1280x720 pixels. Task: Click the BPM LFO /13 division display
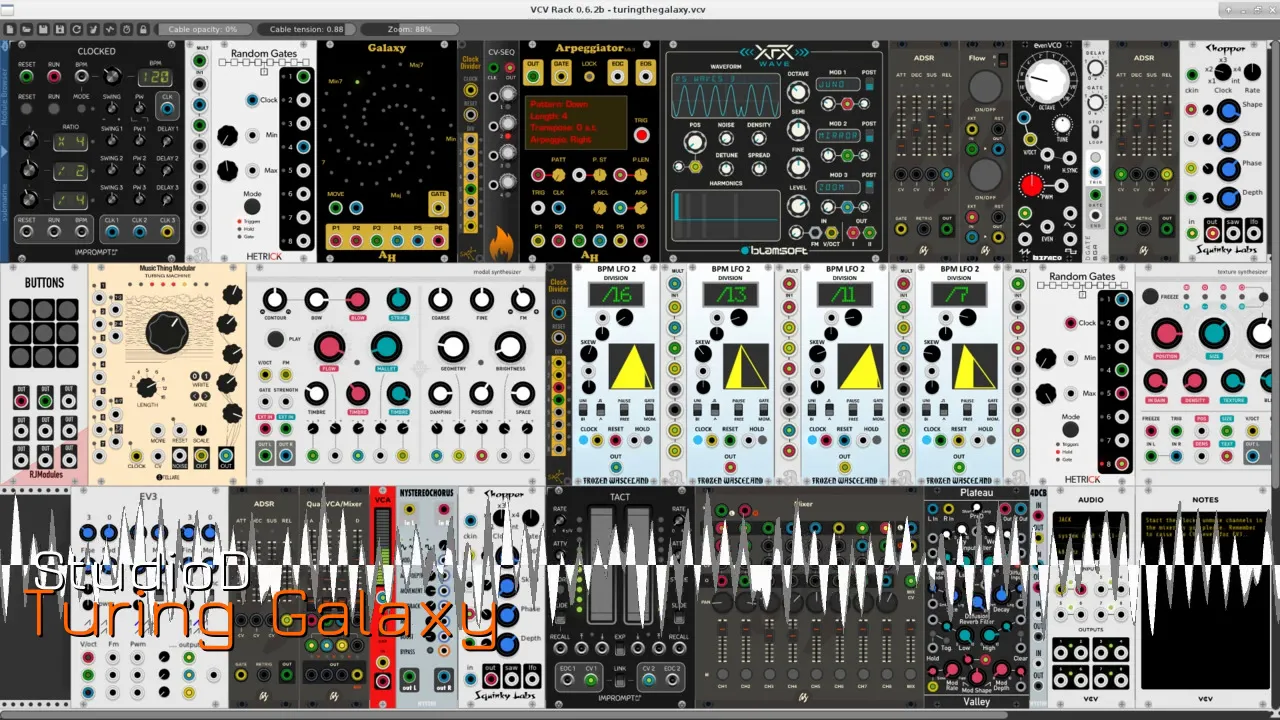tap(731, 294)
